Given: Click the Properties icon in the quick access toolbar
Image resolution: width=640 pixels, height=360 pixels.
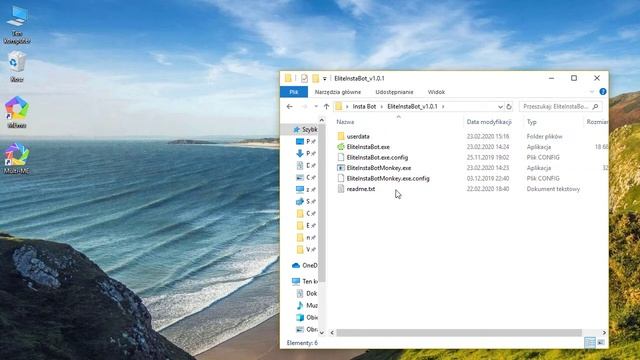Looking at the screenshot, I should click(304, 78).
